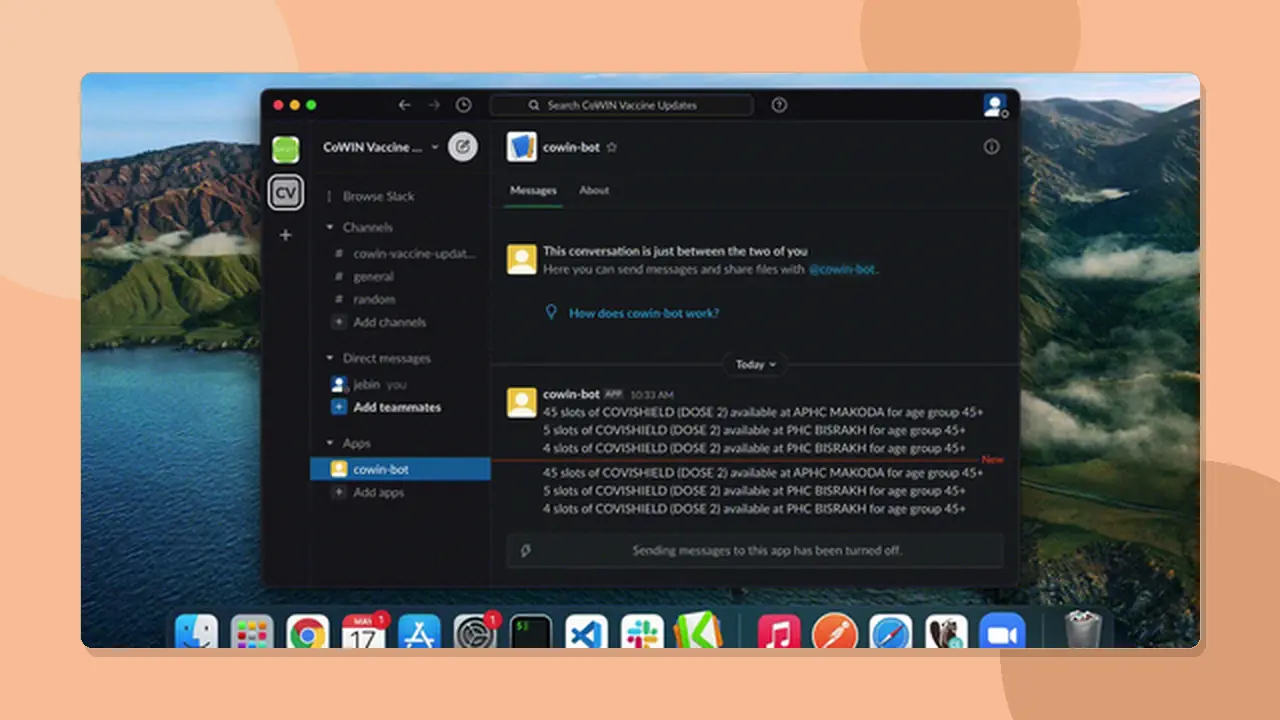Open the Today date dropdown
Screen dimensions: 1280x720
754,364
